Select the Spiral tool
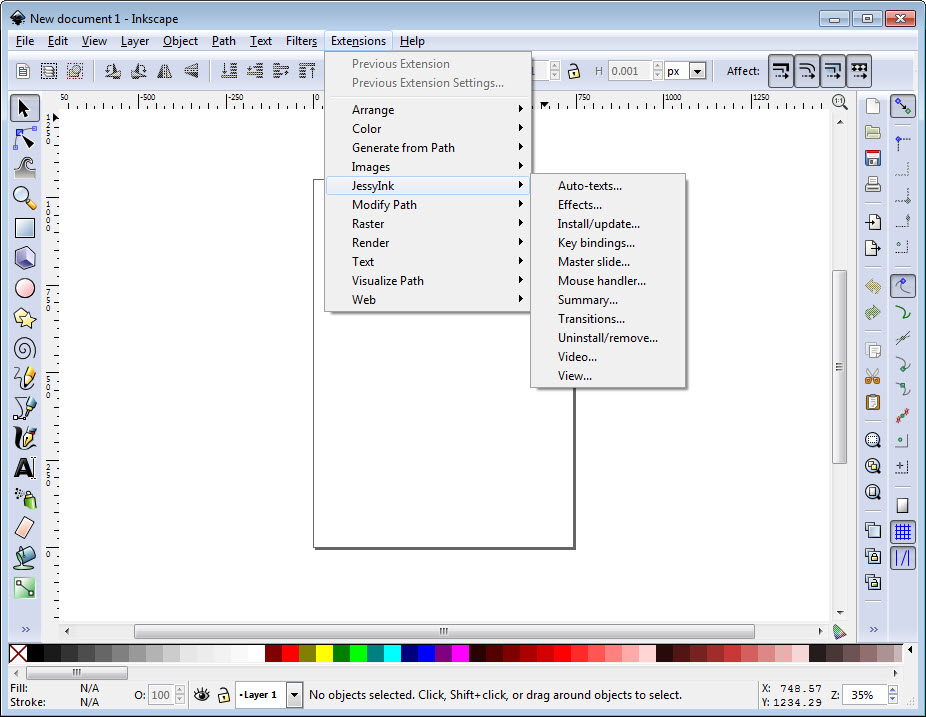 (24, 348)
